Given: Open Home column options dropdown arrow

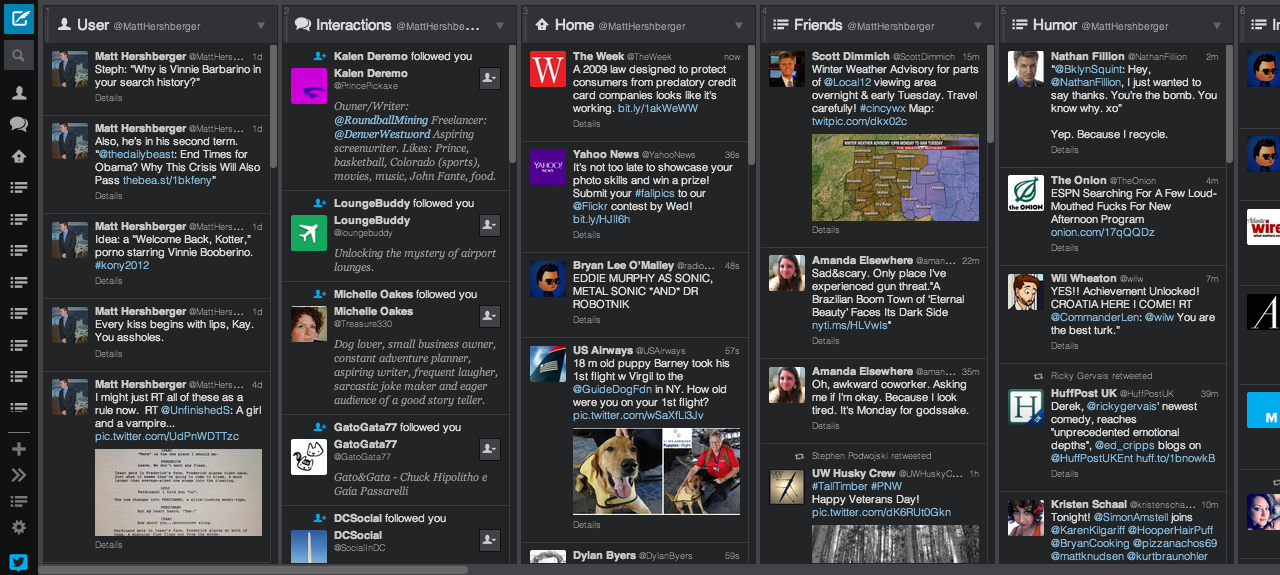Looking at the screenshot, I should pyautogui.click(x=739, y=26).
